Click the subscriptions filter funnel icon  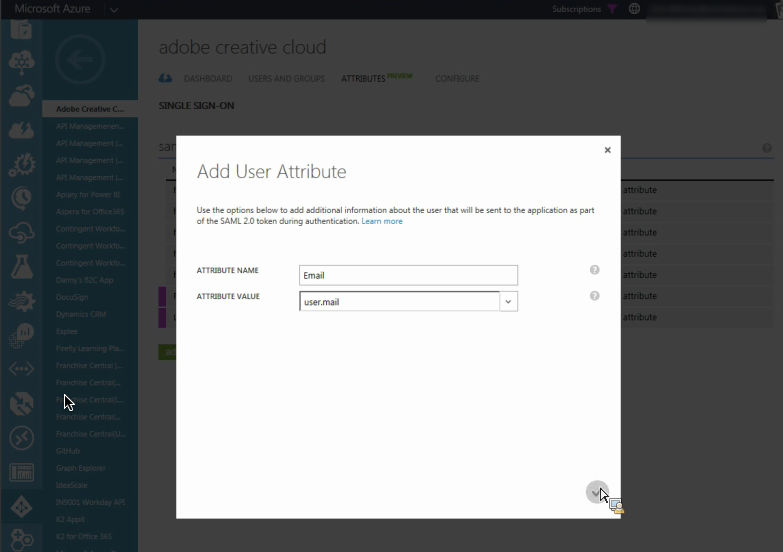coord(612,8)
